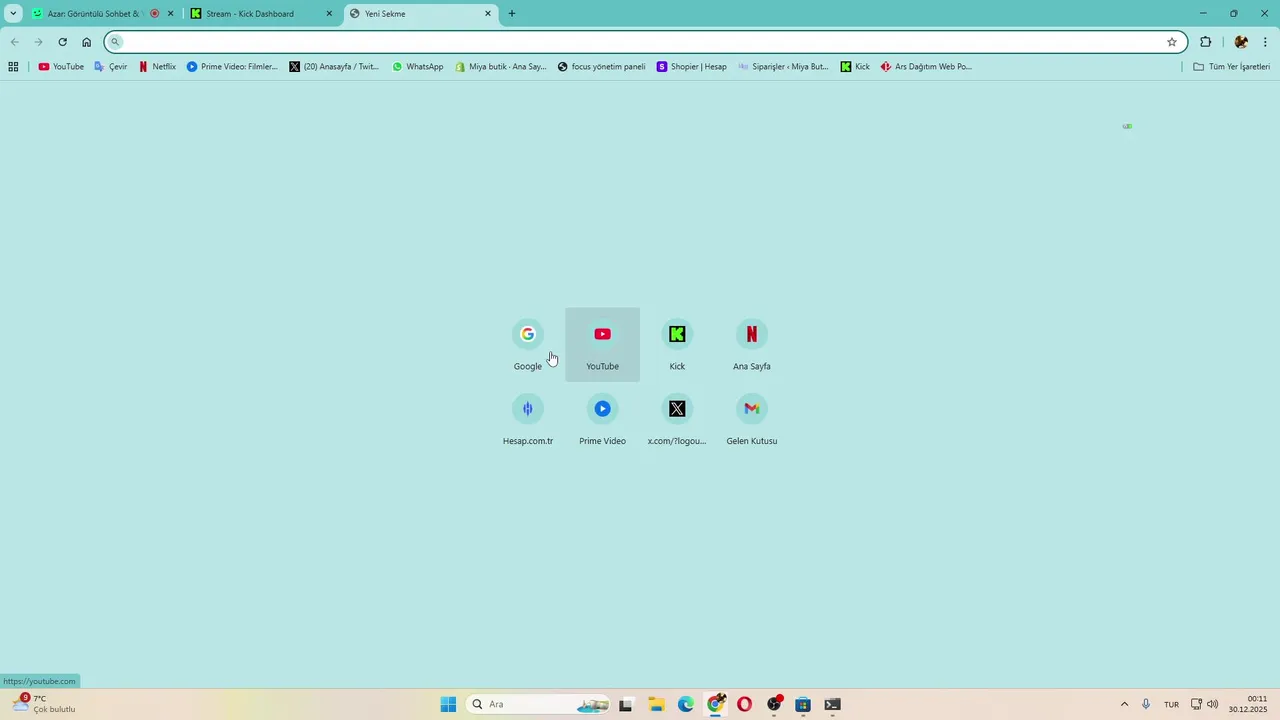Select the Yeni Sekme tab
Viewport: 1280px width, 720px height.
(x=421, y=14)
